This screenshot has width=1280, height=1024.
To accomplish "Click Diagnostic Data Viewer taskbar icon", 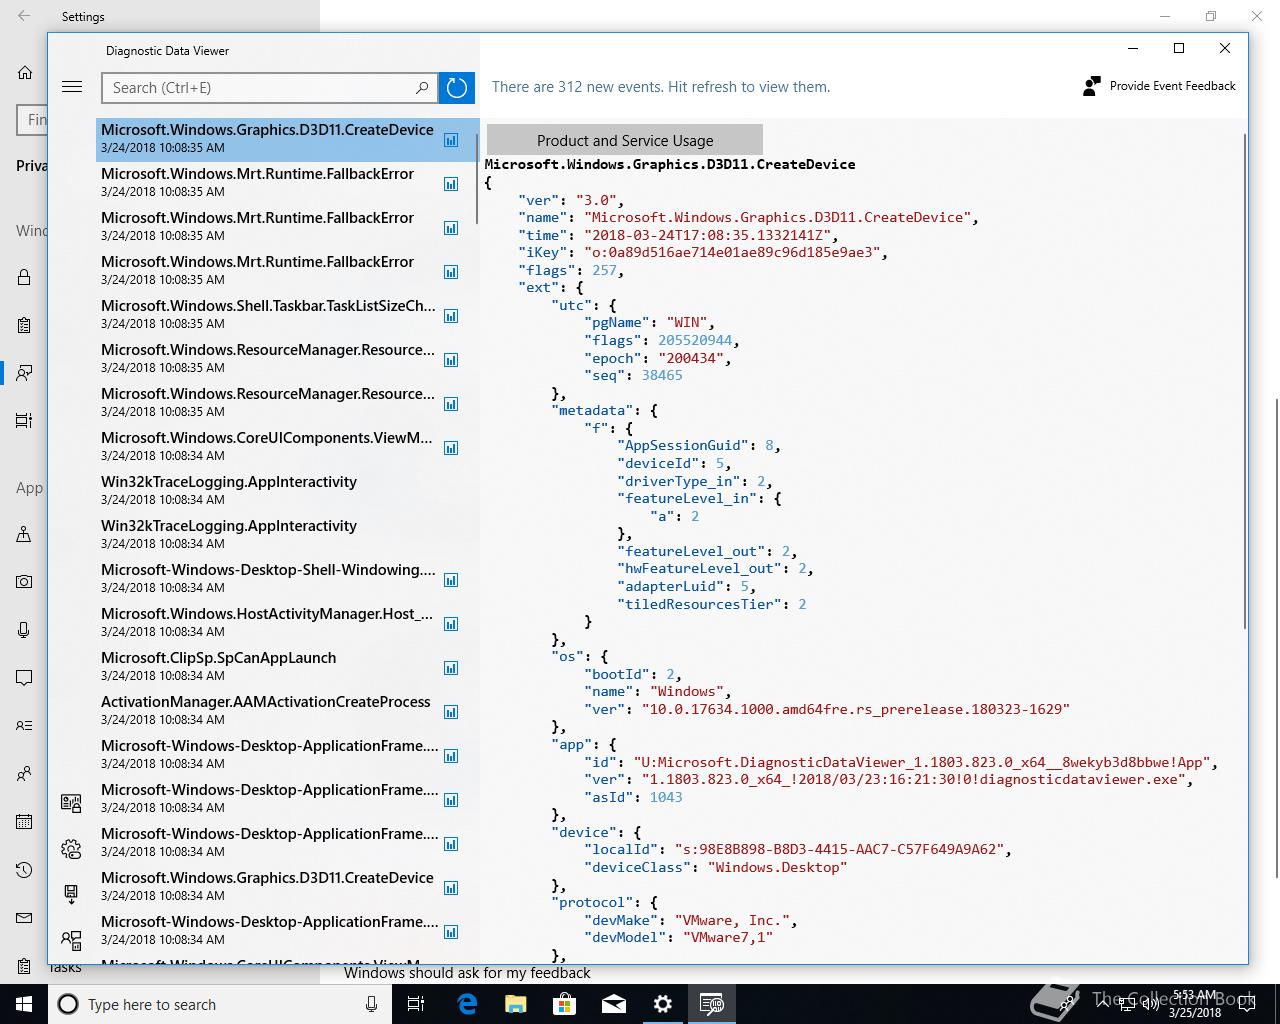I will click(x=711, y=1004).
